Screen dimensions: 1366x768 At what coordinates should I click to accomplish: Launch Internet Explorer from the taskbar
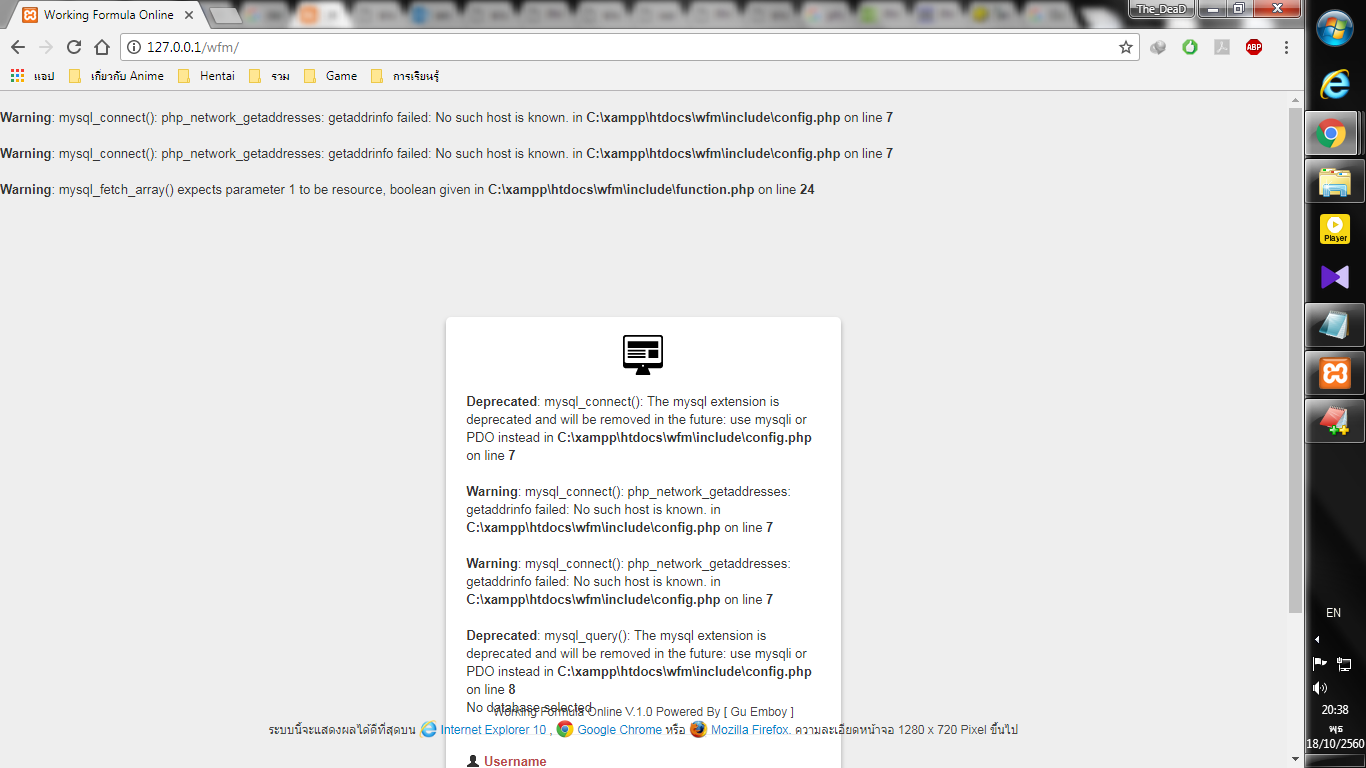pyautogui.click(x=1335, y=85)
